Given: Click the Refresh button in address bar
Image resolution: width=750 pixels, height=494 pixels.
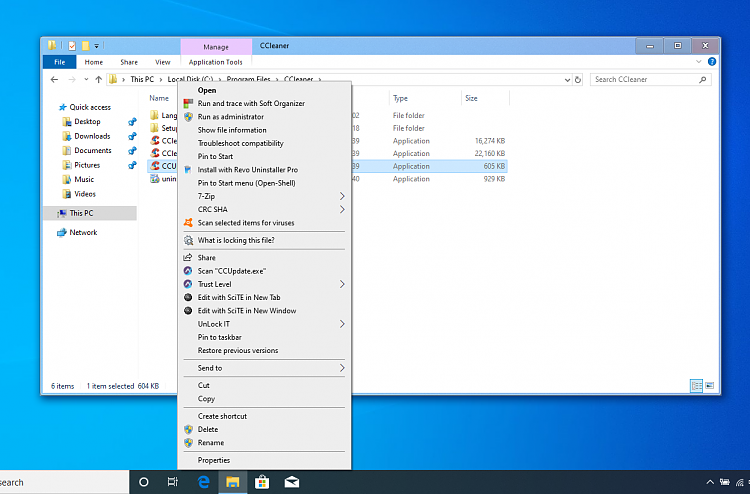Looking at the screenshot, I should pyautogui.click(x=578, y=80).
